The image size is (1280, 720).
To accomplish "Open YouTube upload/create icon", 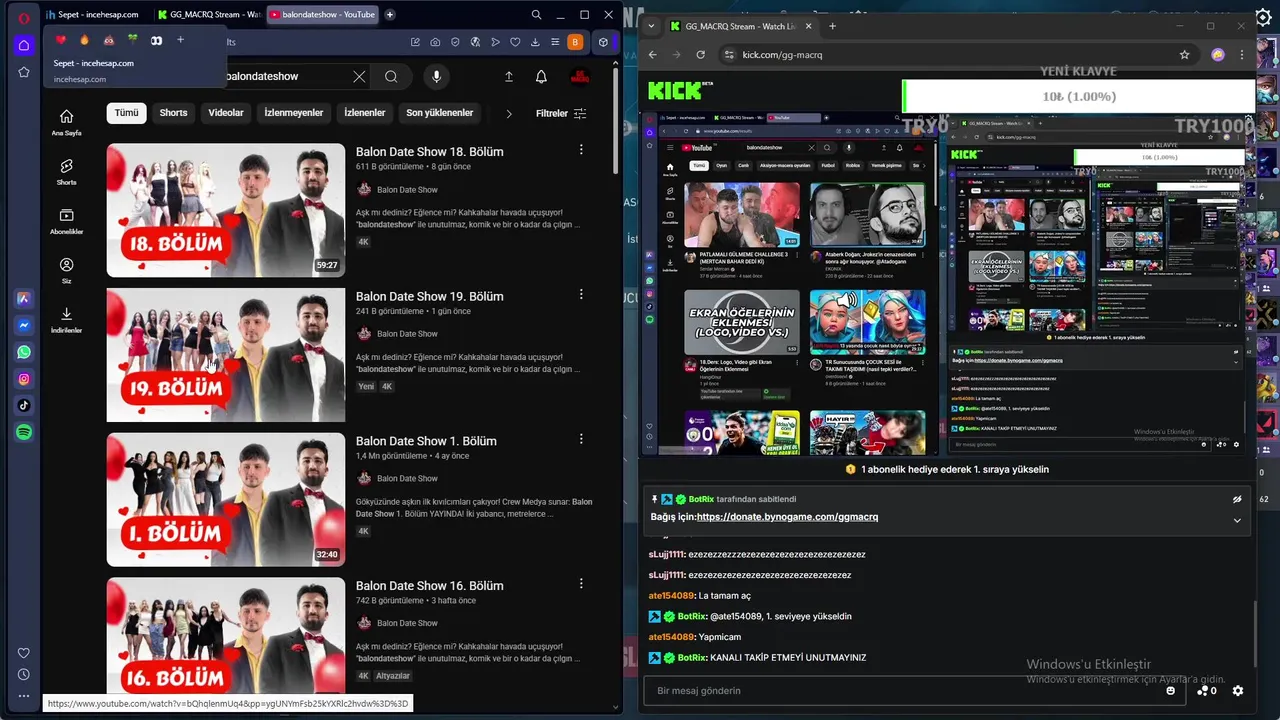I will coord(508,76).
